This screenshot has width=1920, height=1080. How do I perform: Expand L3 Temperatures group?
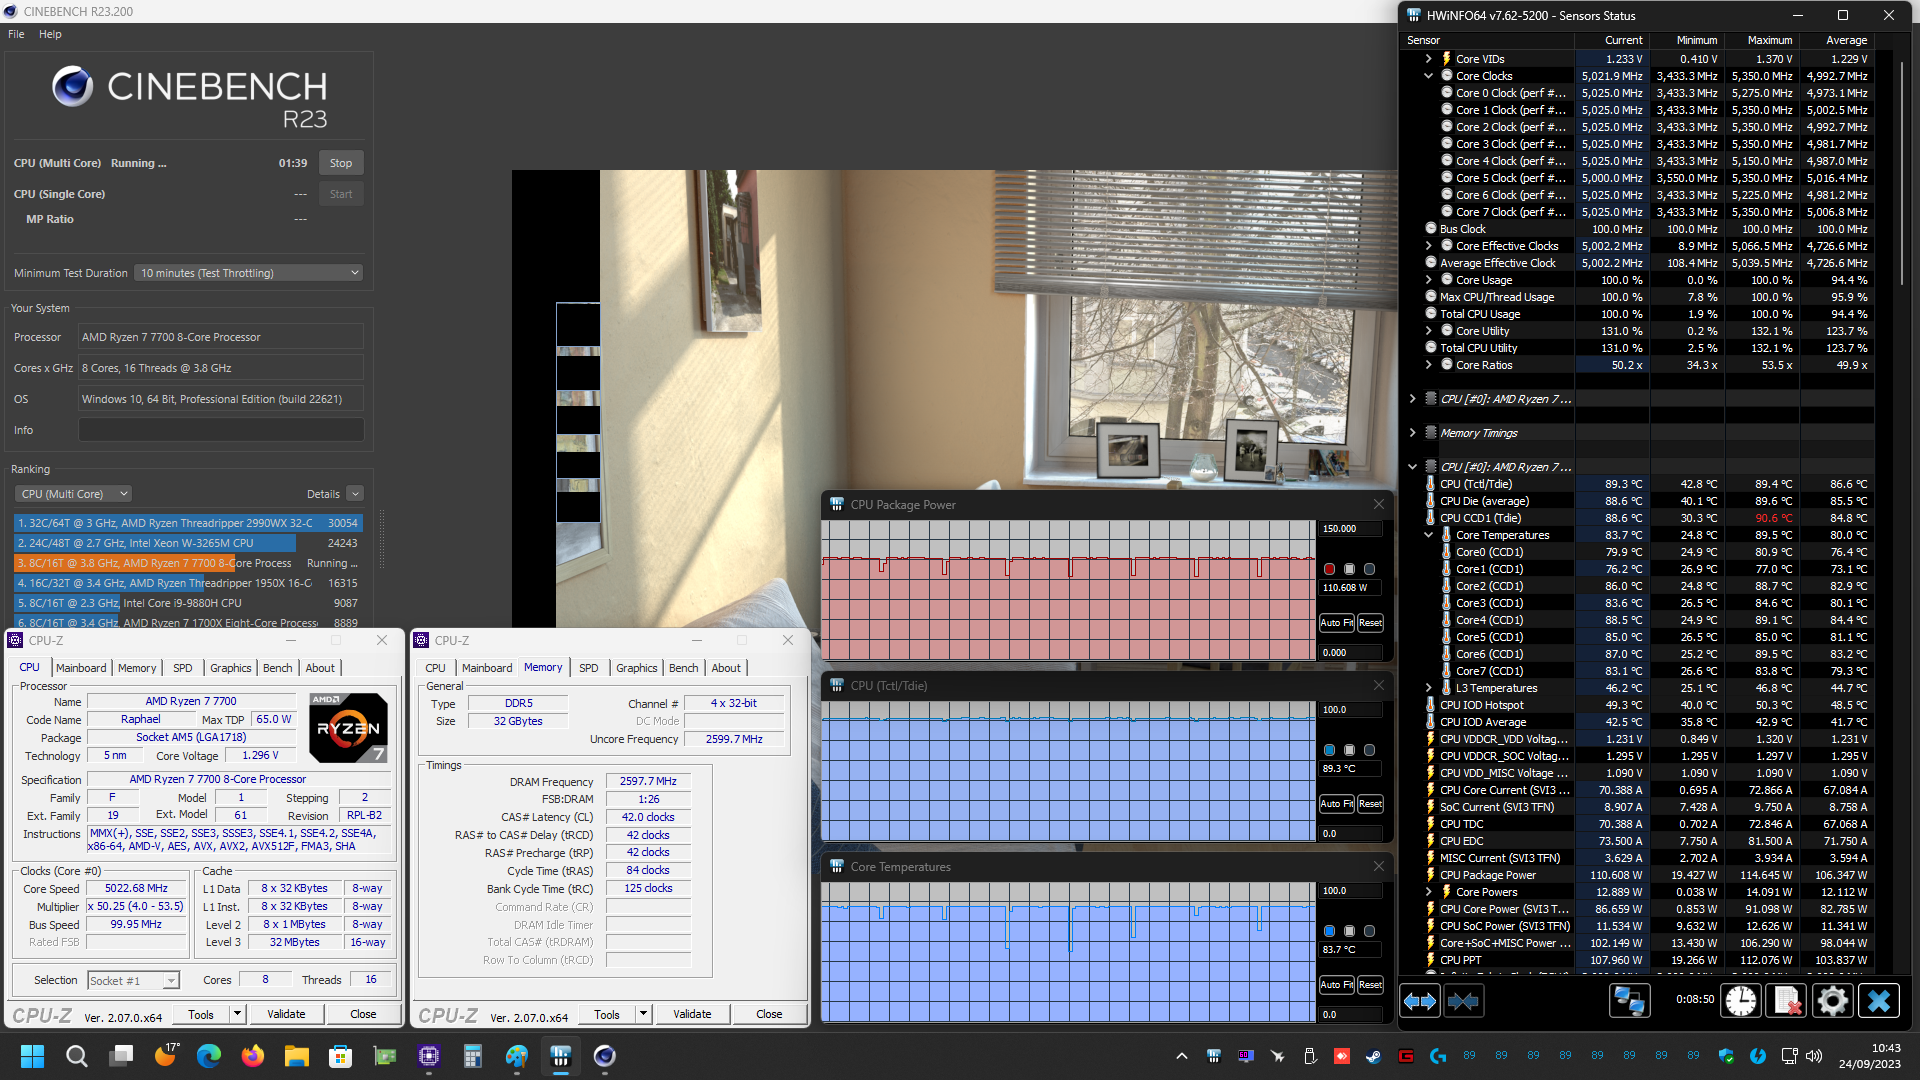pyautogui.click(x=1429, y=688)
